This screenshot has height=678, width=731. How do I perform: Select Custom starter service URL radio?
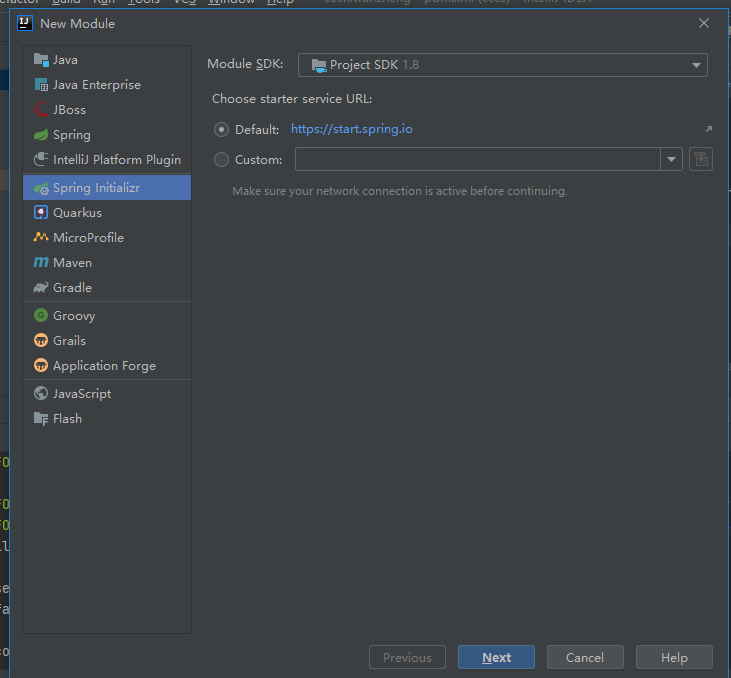(x=221, y=160)
